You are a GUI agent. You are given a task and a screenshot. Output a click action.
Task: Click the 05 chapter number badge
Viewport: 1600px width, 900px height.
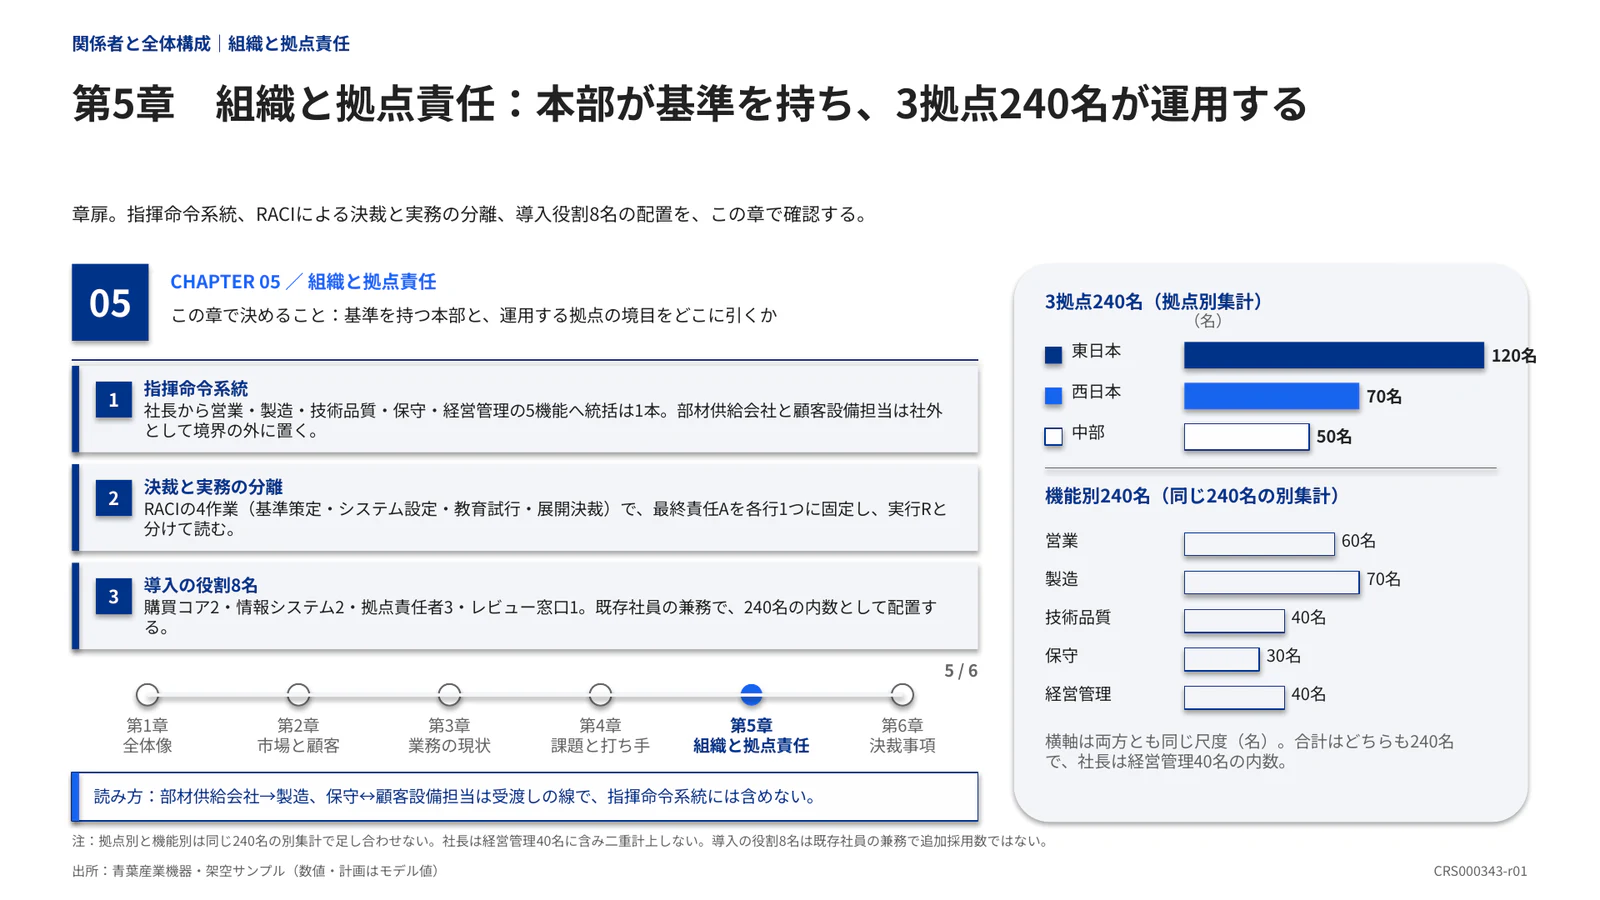point(110,302)
